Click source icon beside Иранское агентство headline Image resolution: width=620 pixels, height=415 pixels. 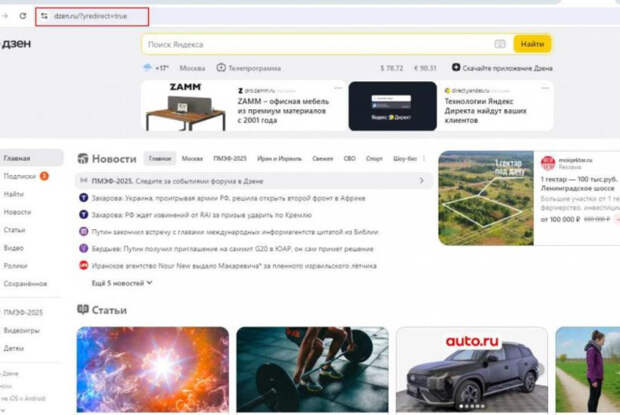[83, 265]
